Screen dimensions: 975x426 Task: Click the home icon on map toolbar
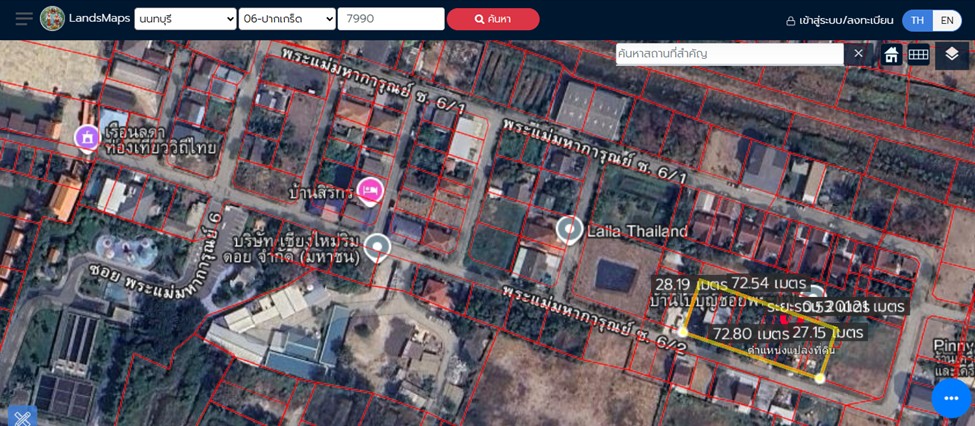click(890, 54)
